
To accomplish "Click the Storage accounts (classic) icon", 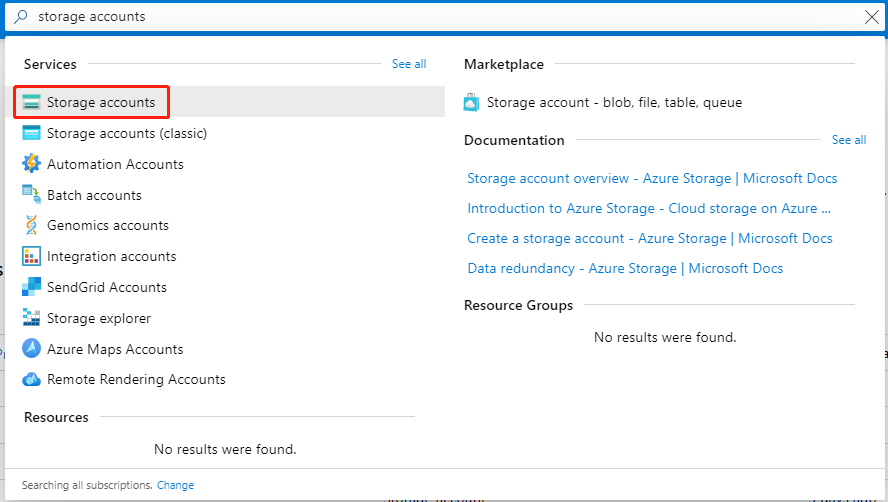I will tap(31, 133).
